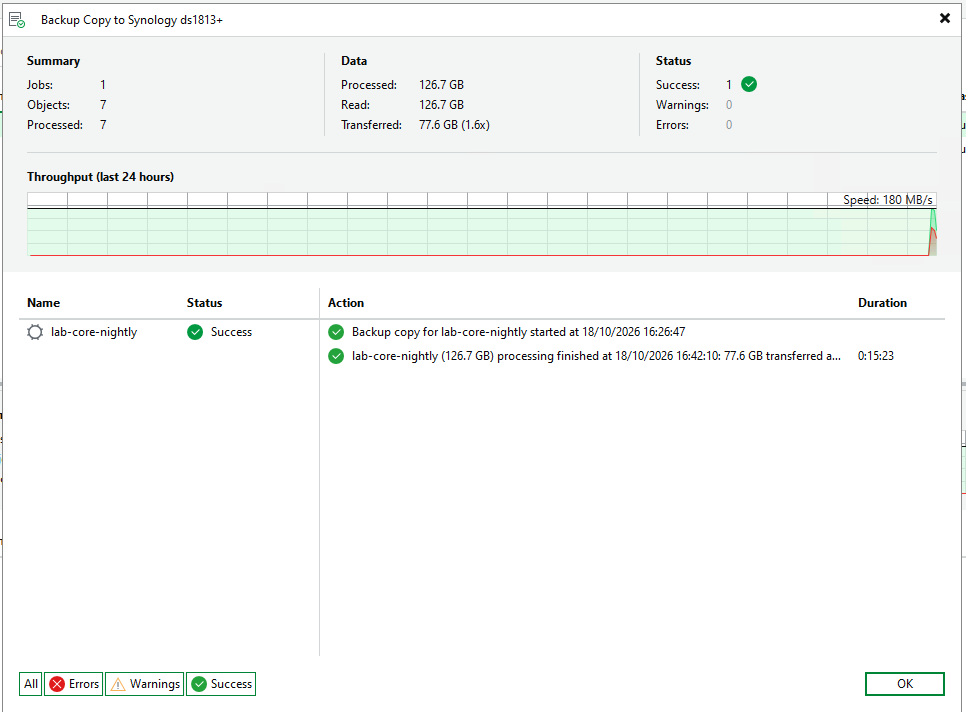Image resolution: width=966 pixels, height=712 pixels.
Task: Show All log entries filter
Action: coord(31,684)
